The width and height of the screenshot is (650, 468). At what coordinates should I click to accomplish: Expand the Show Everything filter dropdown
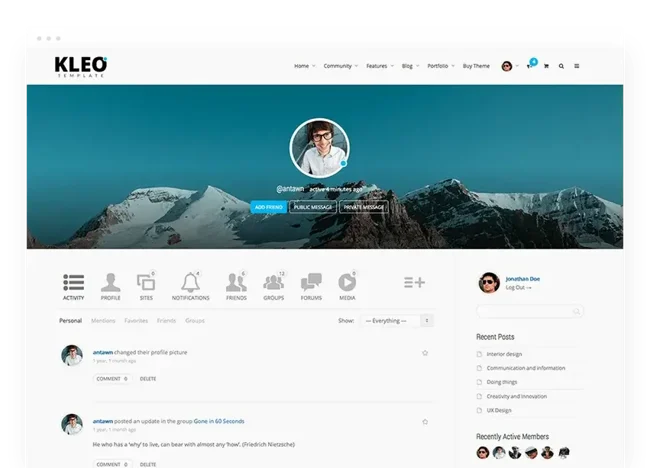click(398, 321)
